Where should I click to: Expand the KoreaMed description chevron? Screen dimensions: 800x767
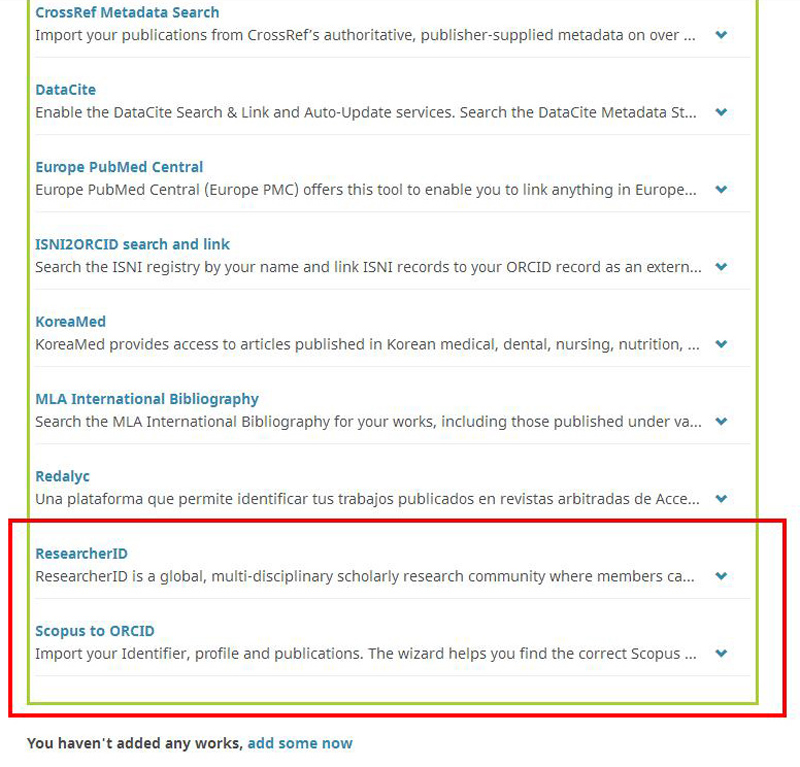[x=721, y=344]
